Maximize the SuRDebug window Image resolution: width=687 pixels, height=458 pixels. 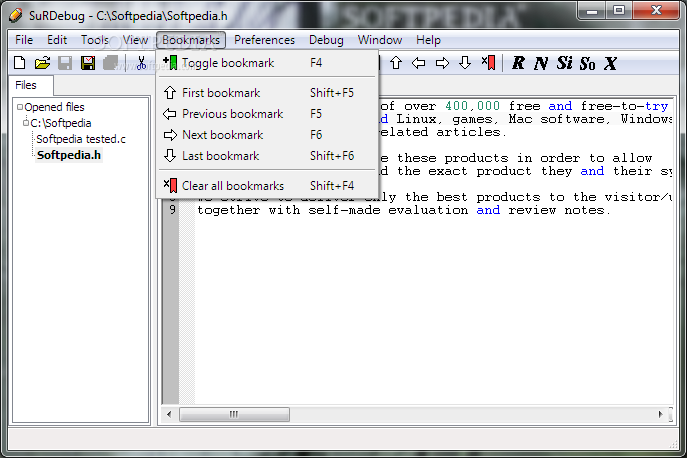pos(619,10)
